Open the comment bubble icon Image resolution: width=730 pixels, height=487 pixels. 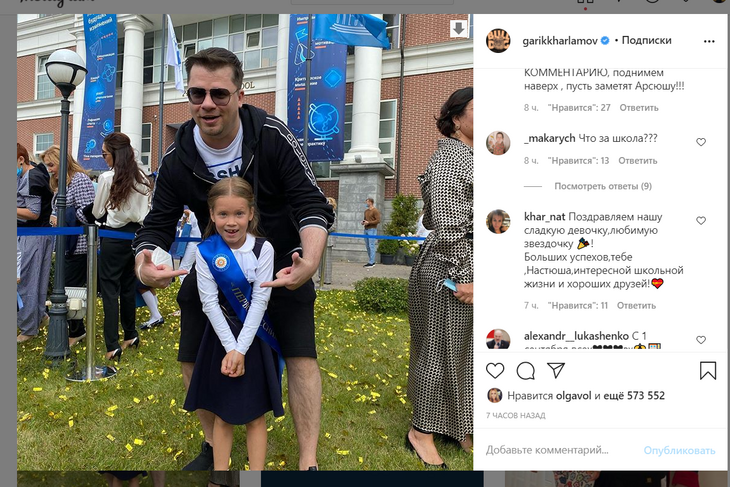click(x=526, y=371)
